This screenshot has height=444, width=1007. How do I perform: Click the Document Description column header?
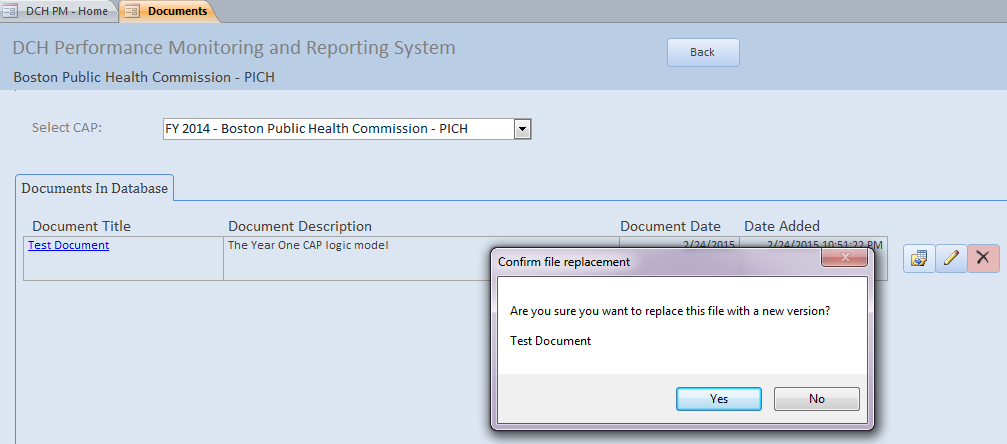tap(299, 226)
